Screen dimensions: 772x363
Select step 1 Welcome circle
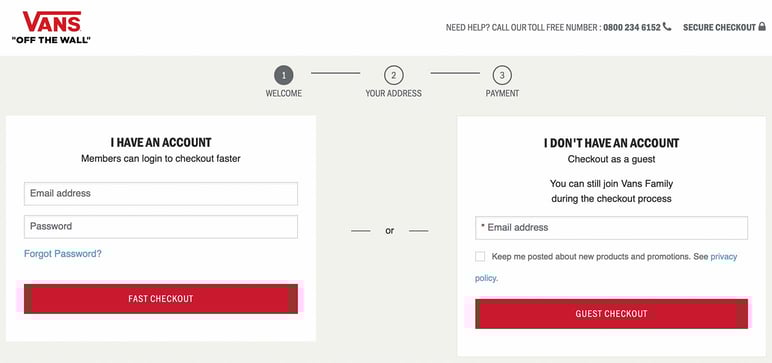pos(284,75)
